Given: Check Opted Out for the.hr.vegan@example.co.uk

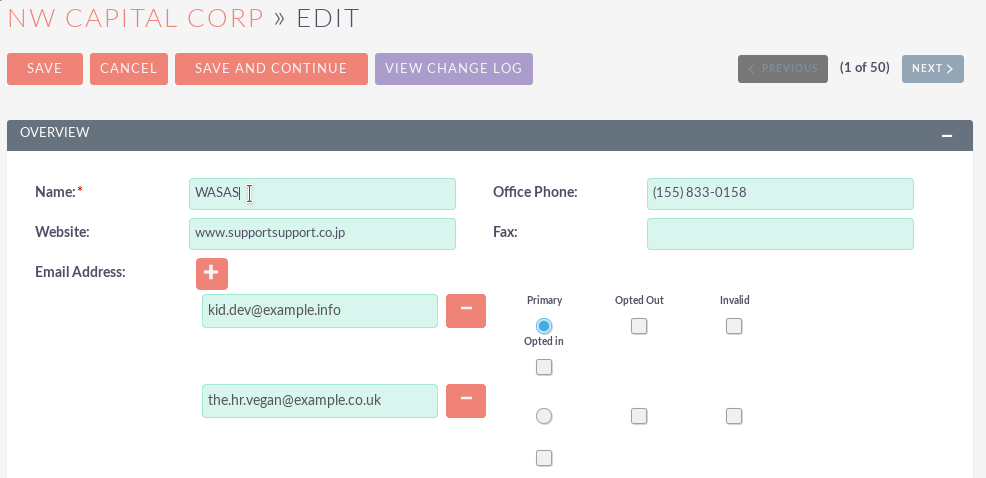Looking at the screenshot, I should 639,416.
